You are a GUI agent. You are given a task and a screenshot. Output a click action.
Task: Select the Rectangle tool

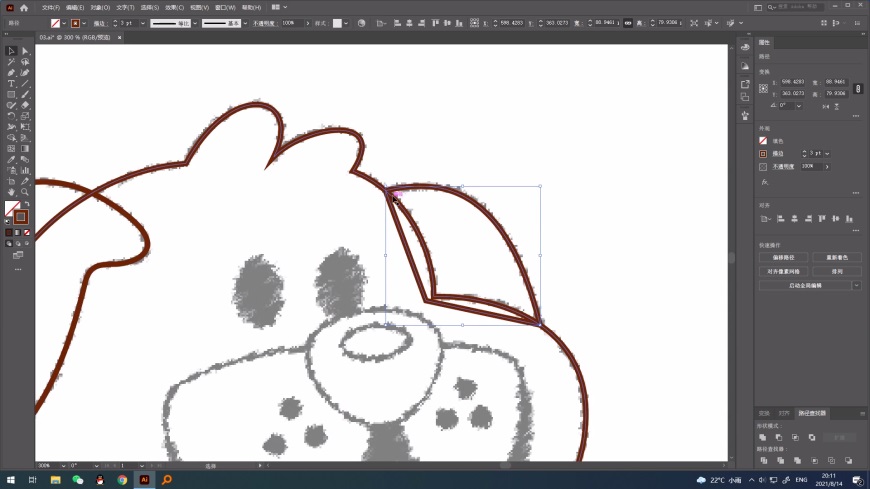click(x=11, y=94)
